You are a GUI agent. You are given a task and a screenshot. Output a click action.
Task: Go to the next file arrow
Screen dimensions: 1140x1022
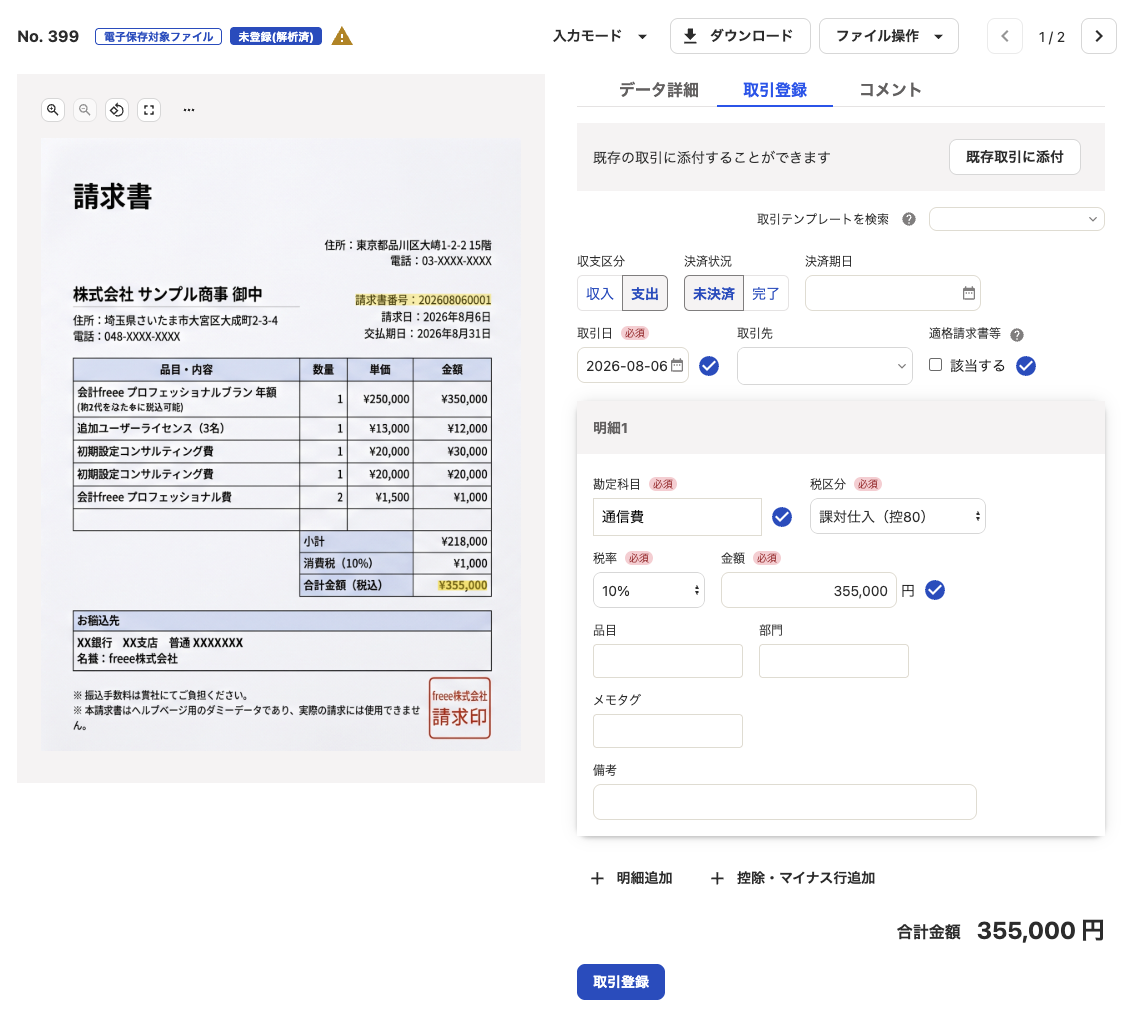coord(1099,36)
